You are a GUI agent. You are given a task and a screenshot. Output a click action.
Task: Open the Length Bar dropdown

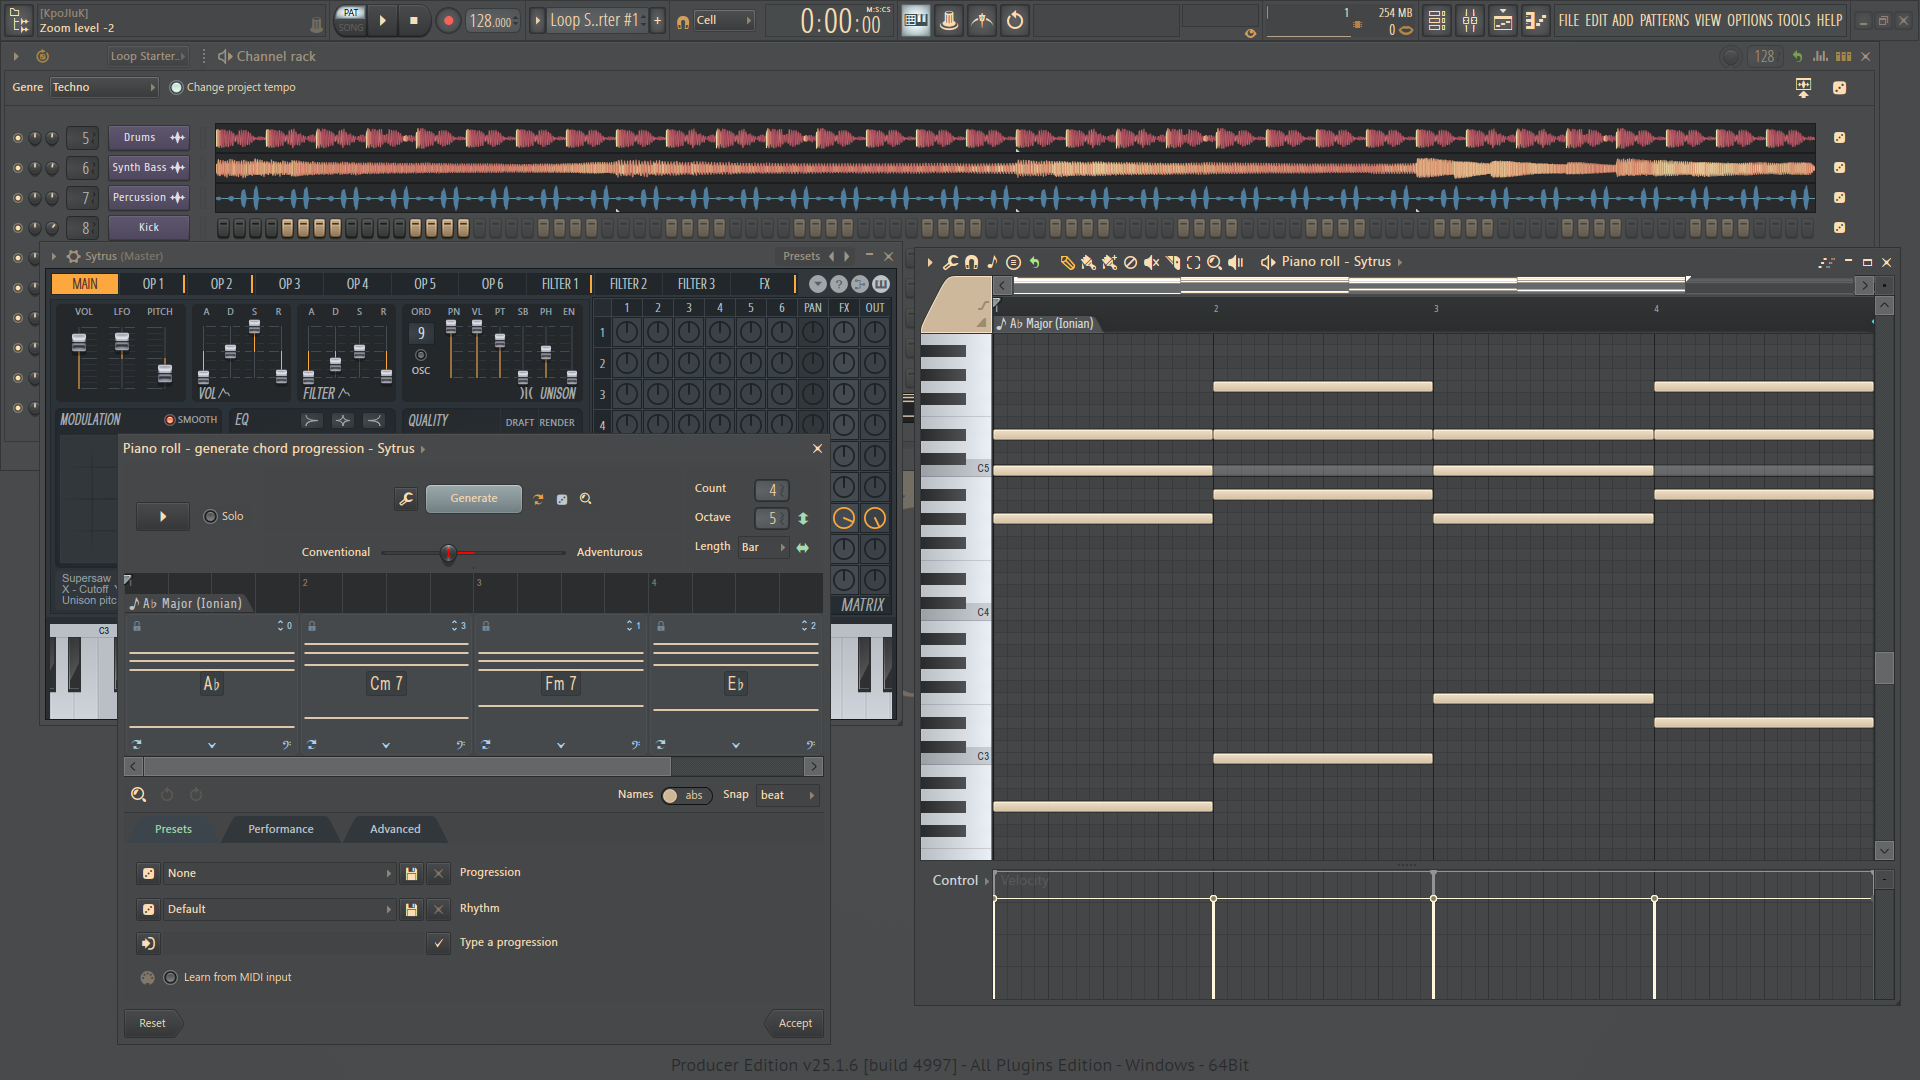coord(763,548)
